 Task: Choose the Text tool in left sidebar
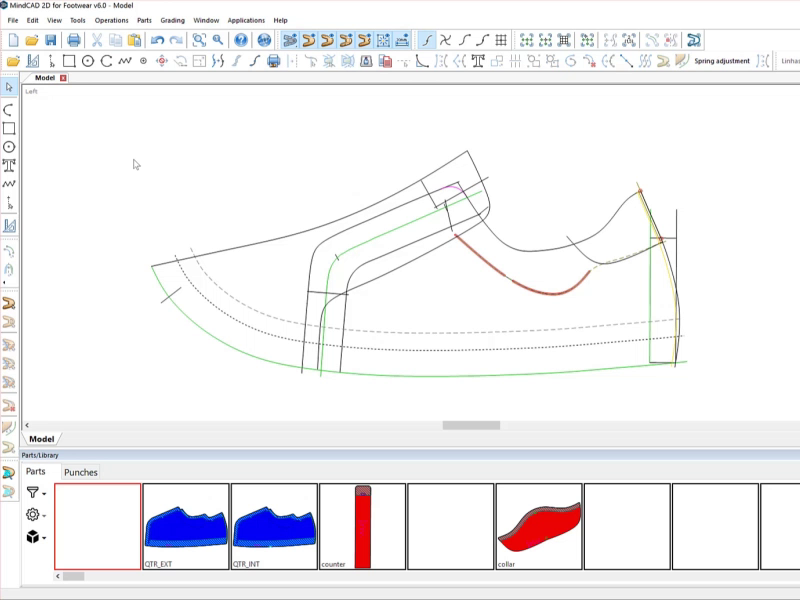click(9, 165)
